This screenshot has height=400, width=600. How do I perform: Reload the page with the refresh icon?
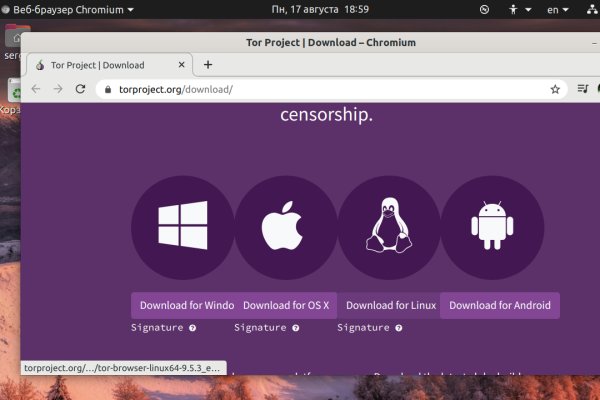(80, 89)
